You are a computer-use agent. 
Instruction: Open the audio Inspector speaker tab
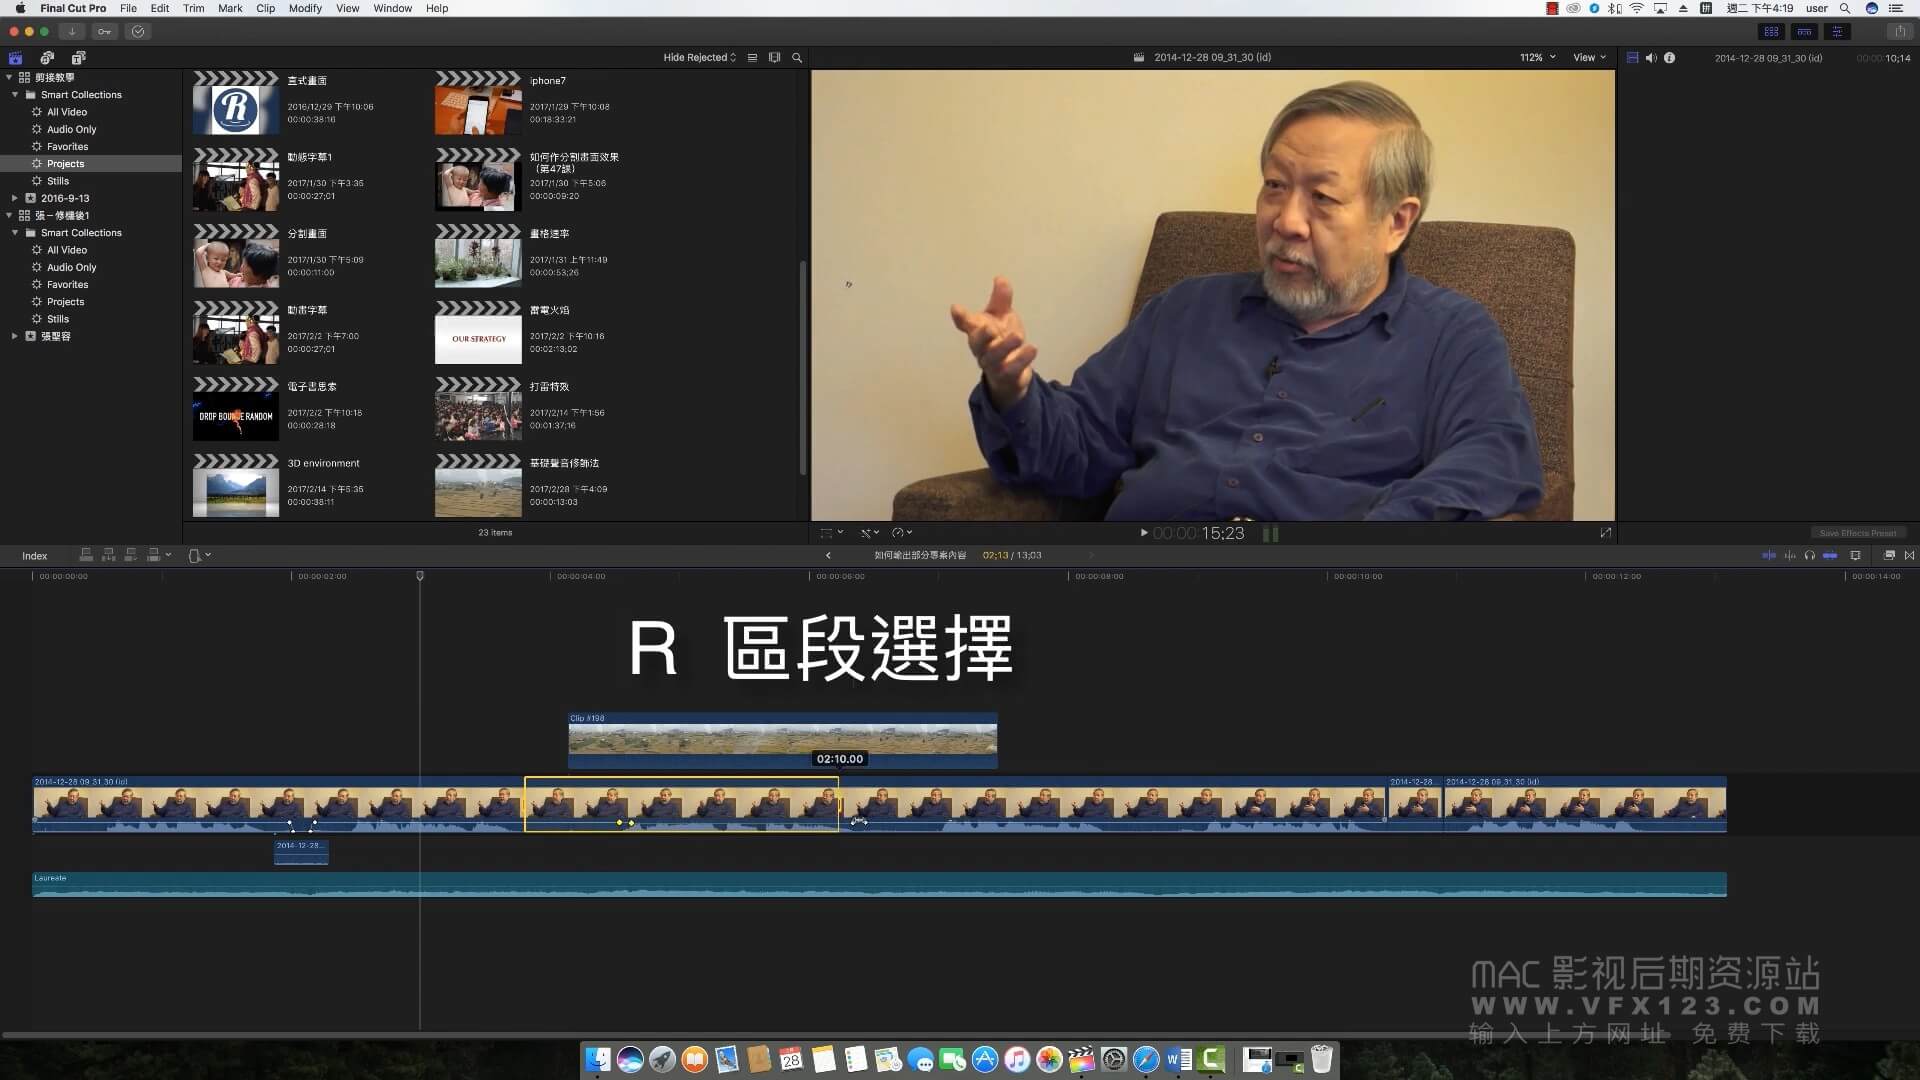[1651, 57]
